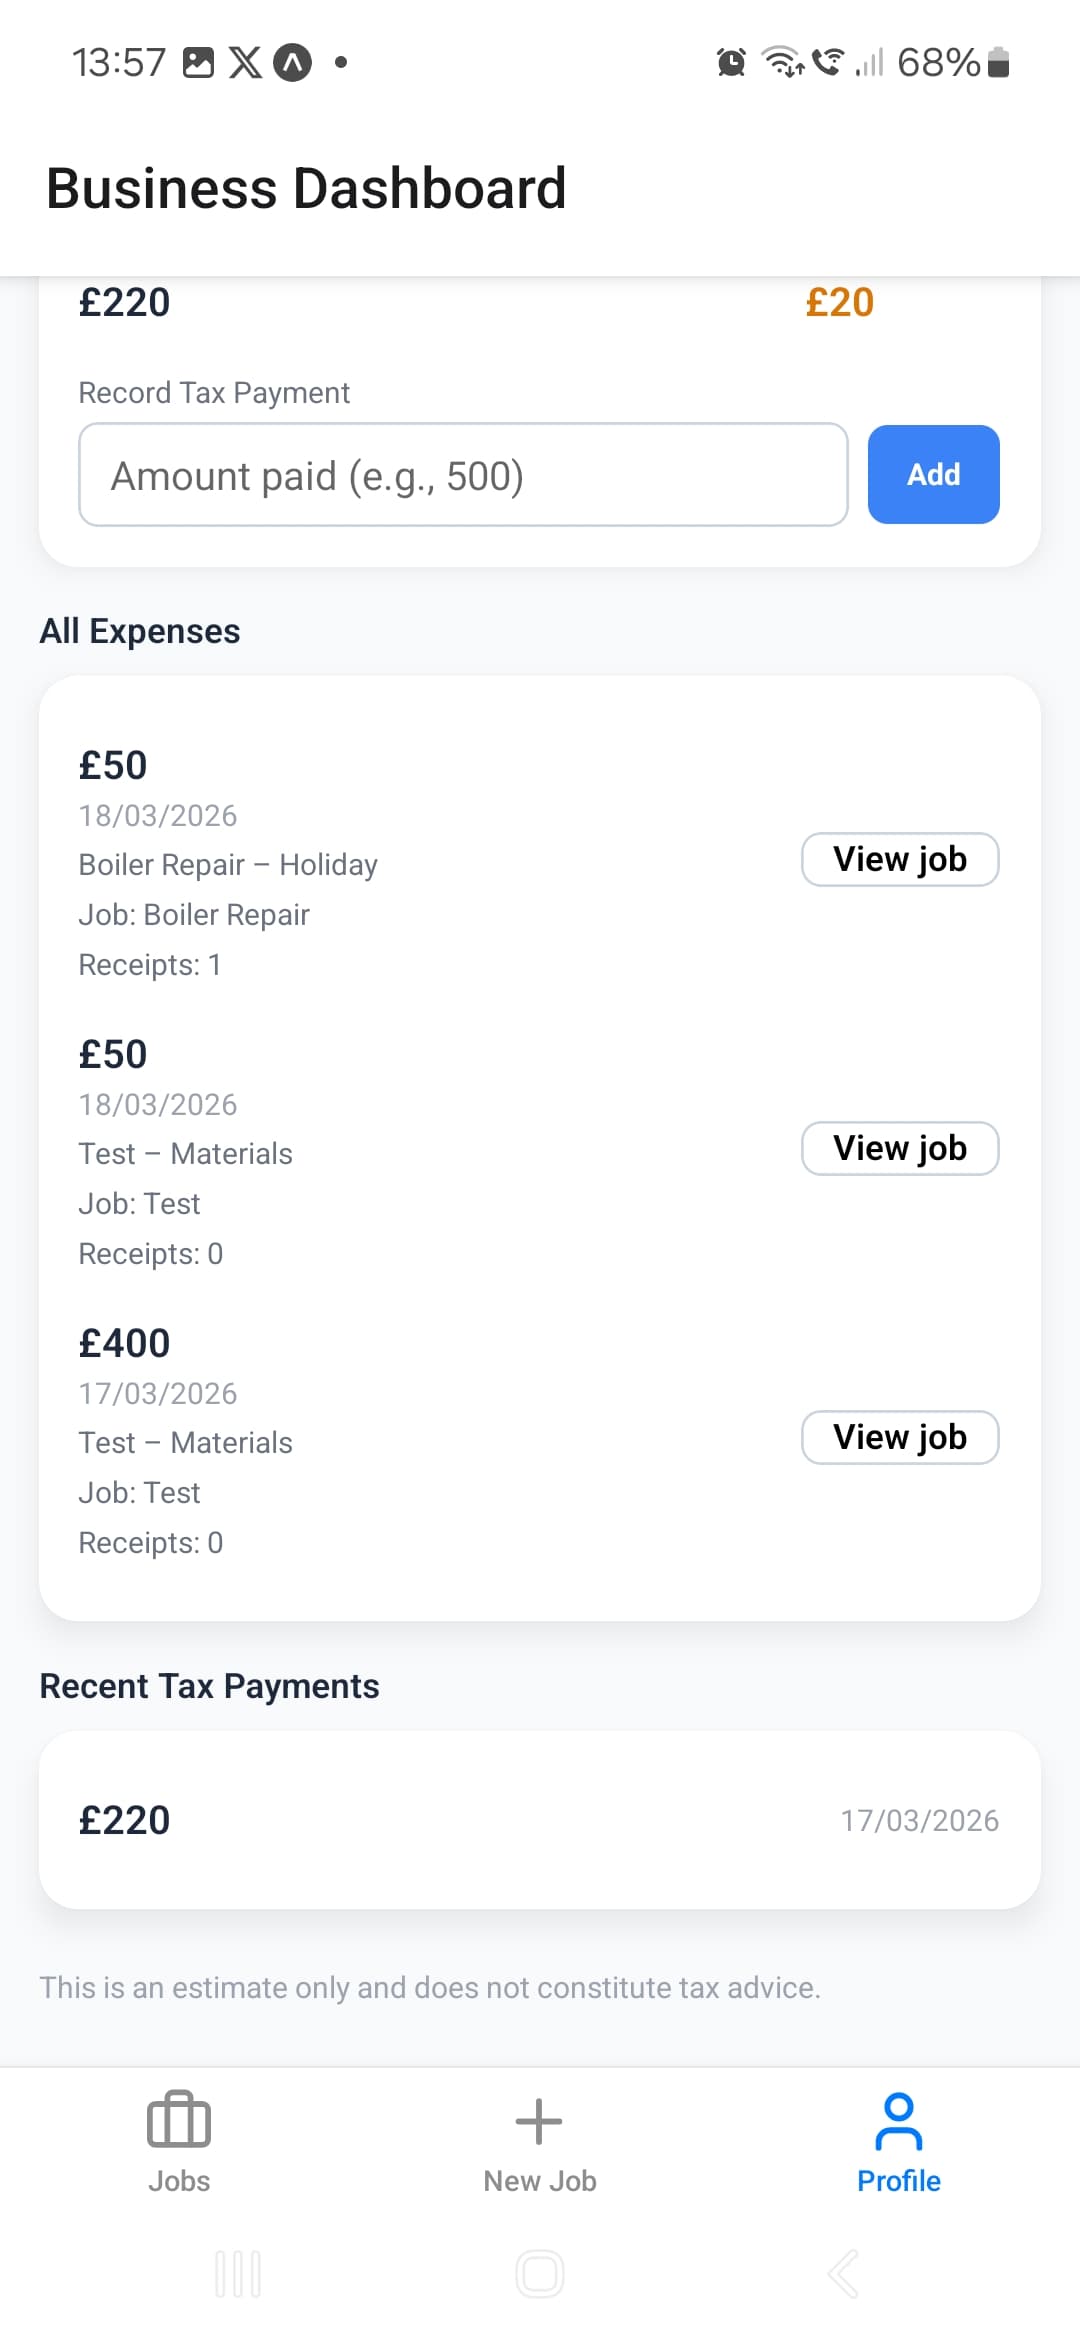View job for £50 Test Materials expense

click(900, 1148)
